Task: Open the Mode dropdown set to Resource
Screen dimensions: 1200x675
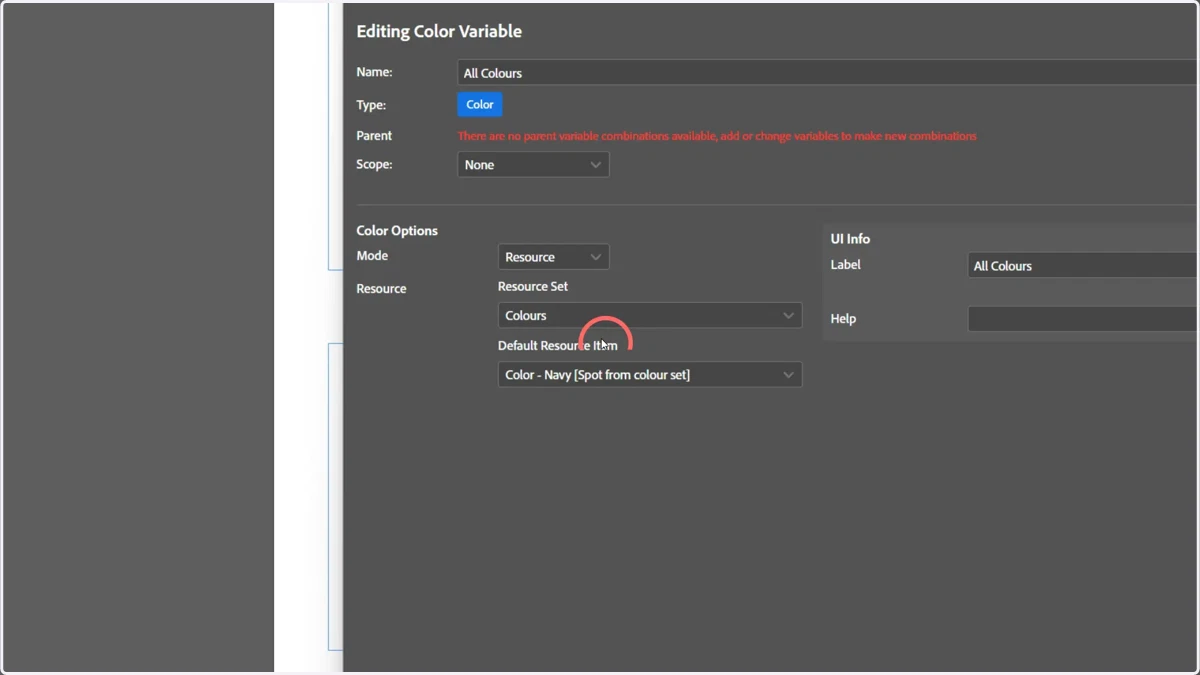Action: pos(553,257)
